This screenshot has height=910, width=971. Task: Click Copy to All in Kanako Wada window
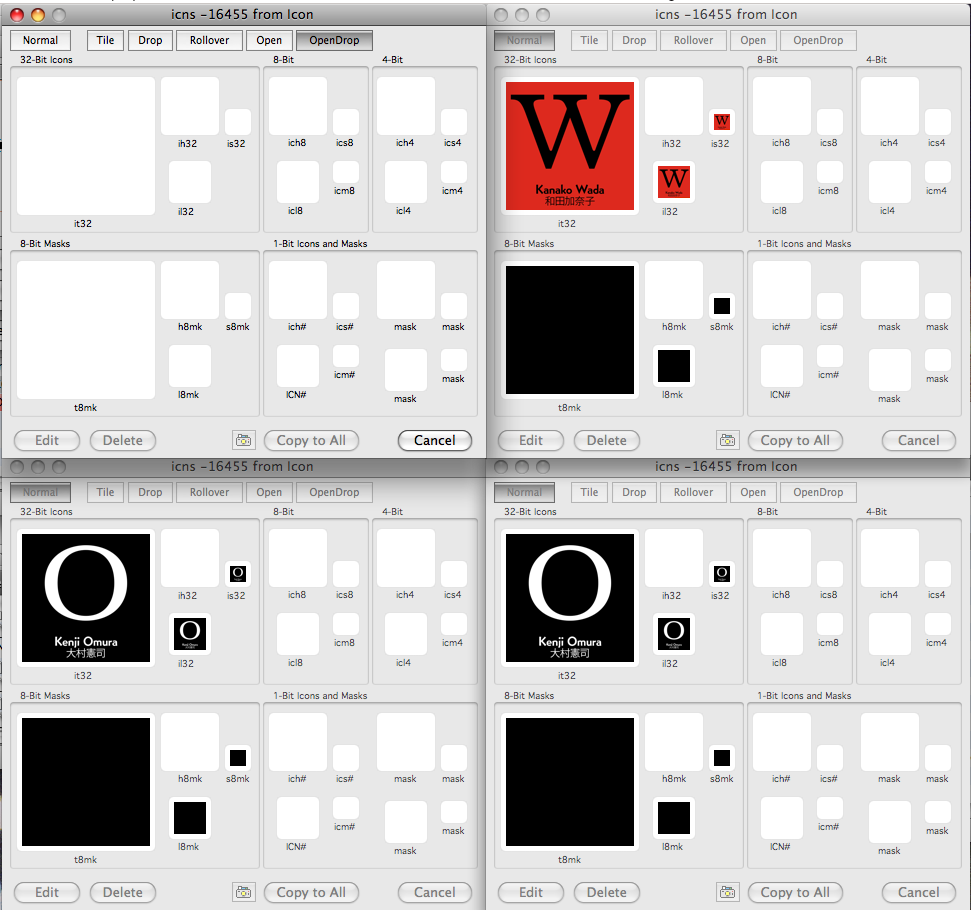pyautogui.click(x=795, y=440)
